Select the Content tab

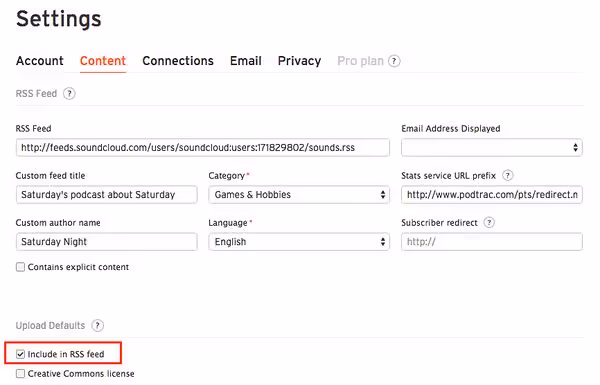(103, 61)
